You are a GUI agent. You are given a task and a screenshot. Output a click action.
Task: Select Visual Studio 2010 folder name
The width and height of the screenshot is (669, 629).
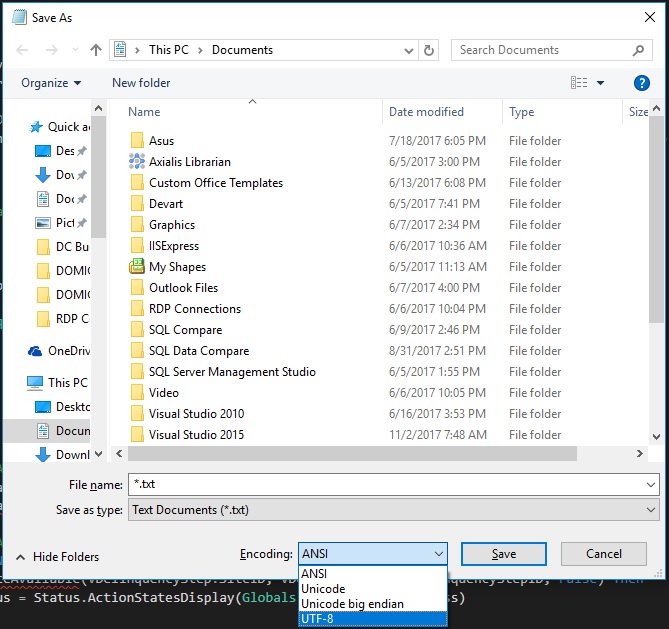pos(196,414)
